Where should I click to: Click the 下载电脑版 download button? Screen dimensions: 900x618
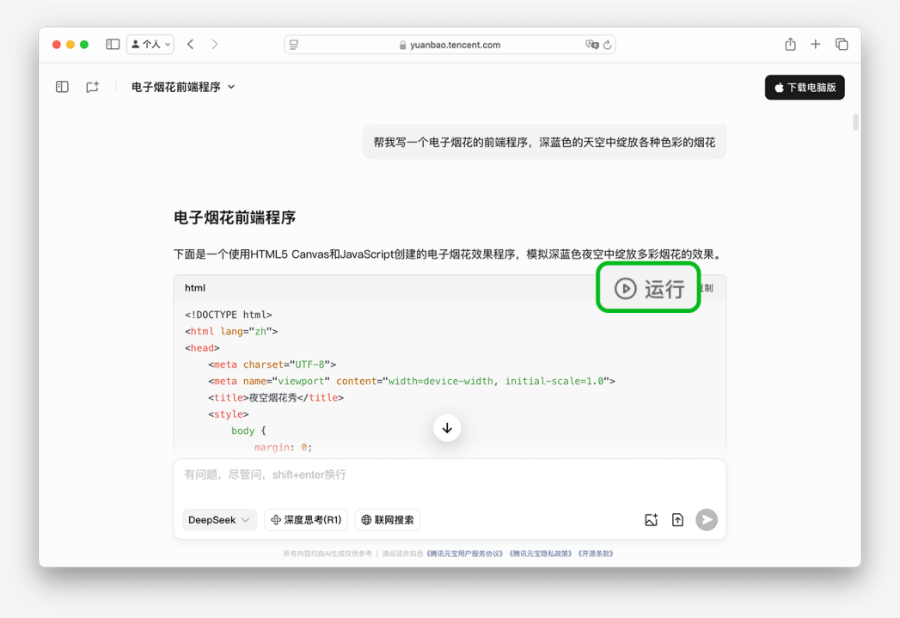(804, 87)
